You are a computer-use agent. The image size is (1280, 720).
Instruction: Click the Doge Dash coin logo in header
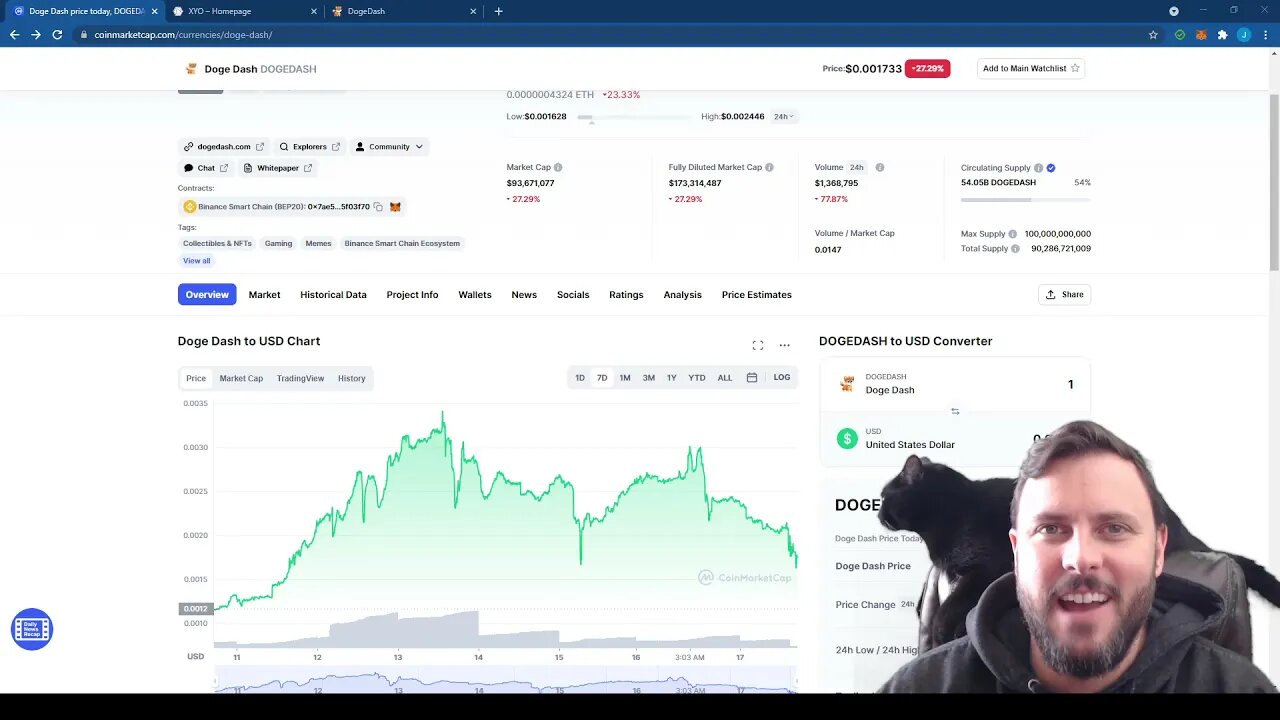[x=191, y=69]
